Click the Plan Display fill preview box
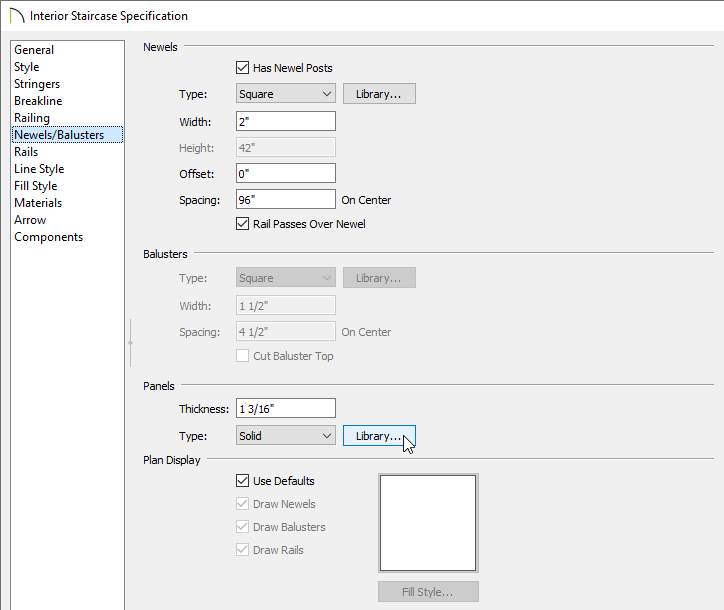The width and height of the screenshot is (724, 610). click(428, 523)
